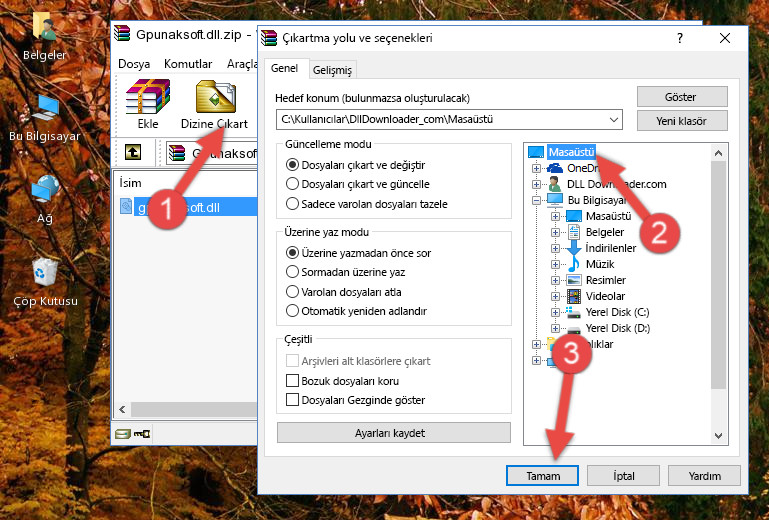Expand the DLL Downloader.com tree node
Screen dimensions: 769x520
coord(536,184)
